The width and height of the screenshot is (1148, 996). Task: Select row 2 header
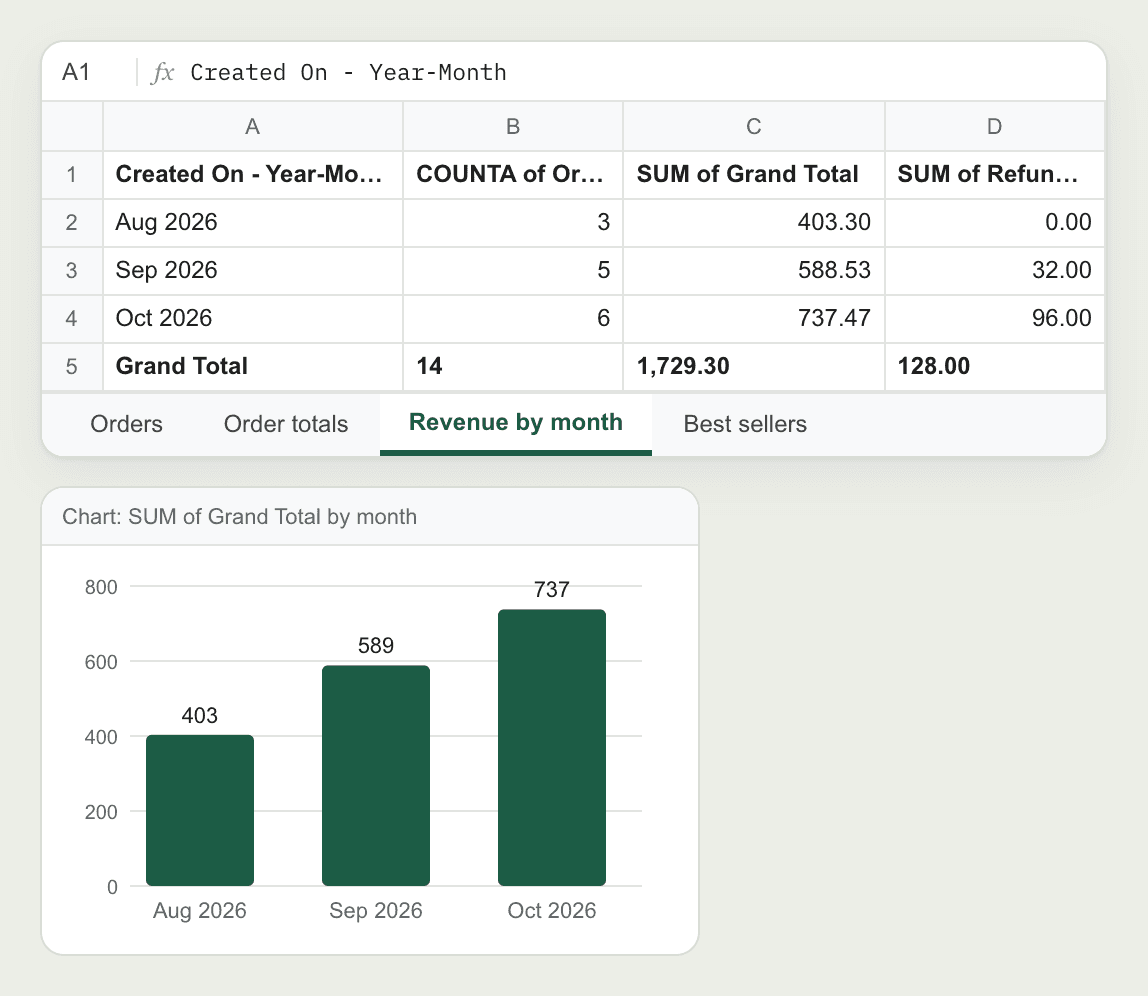[x=72, y=223]
